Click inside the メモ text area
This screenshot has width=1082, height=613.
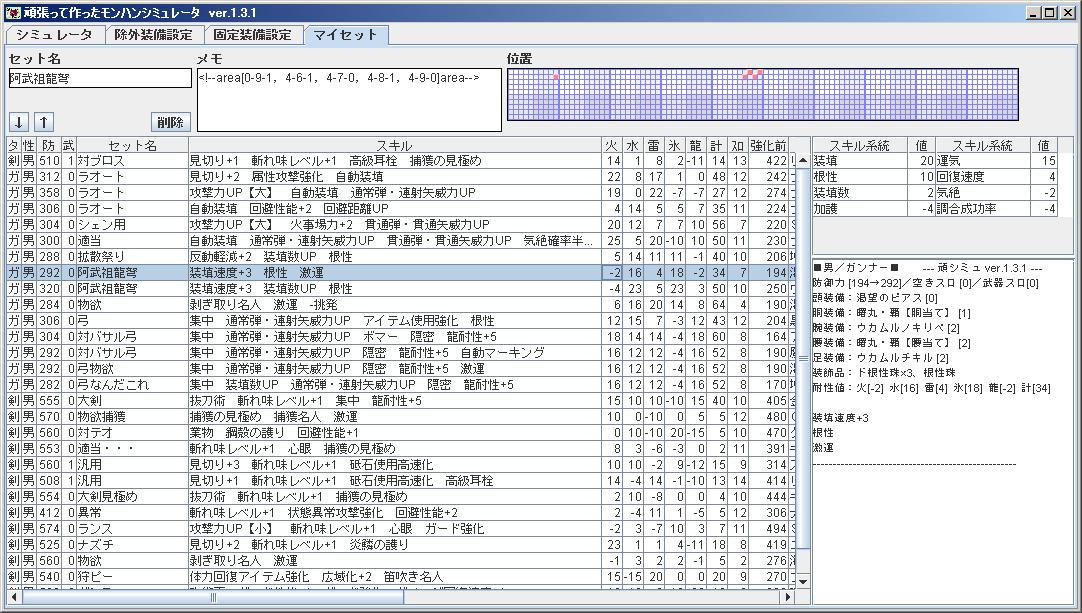point(349,100)
